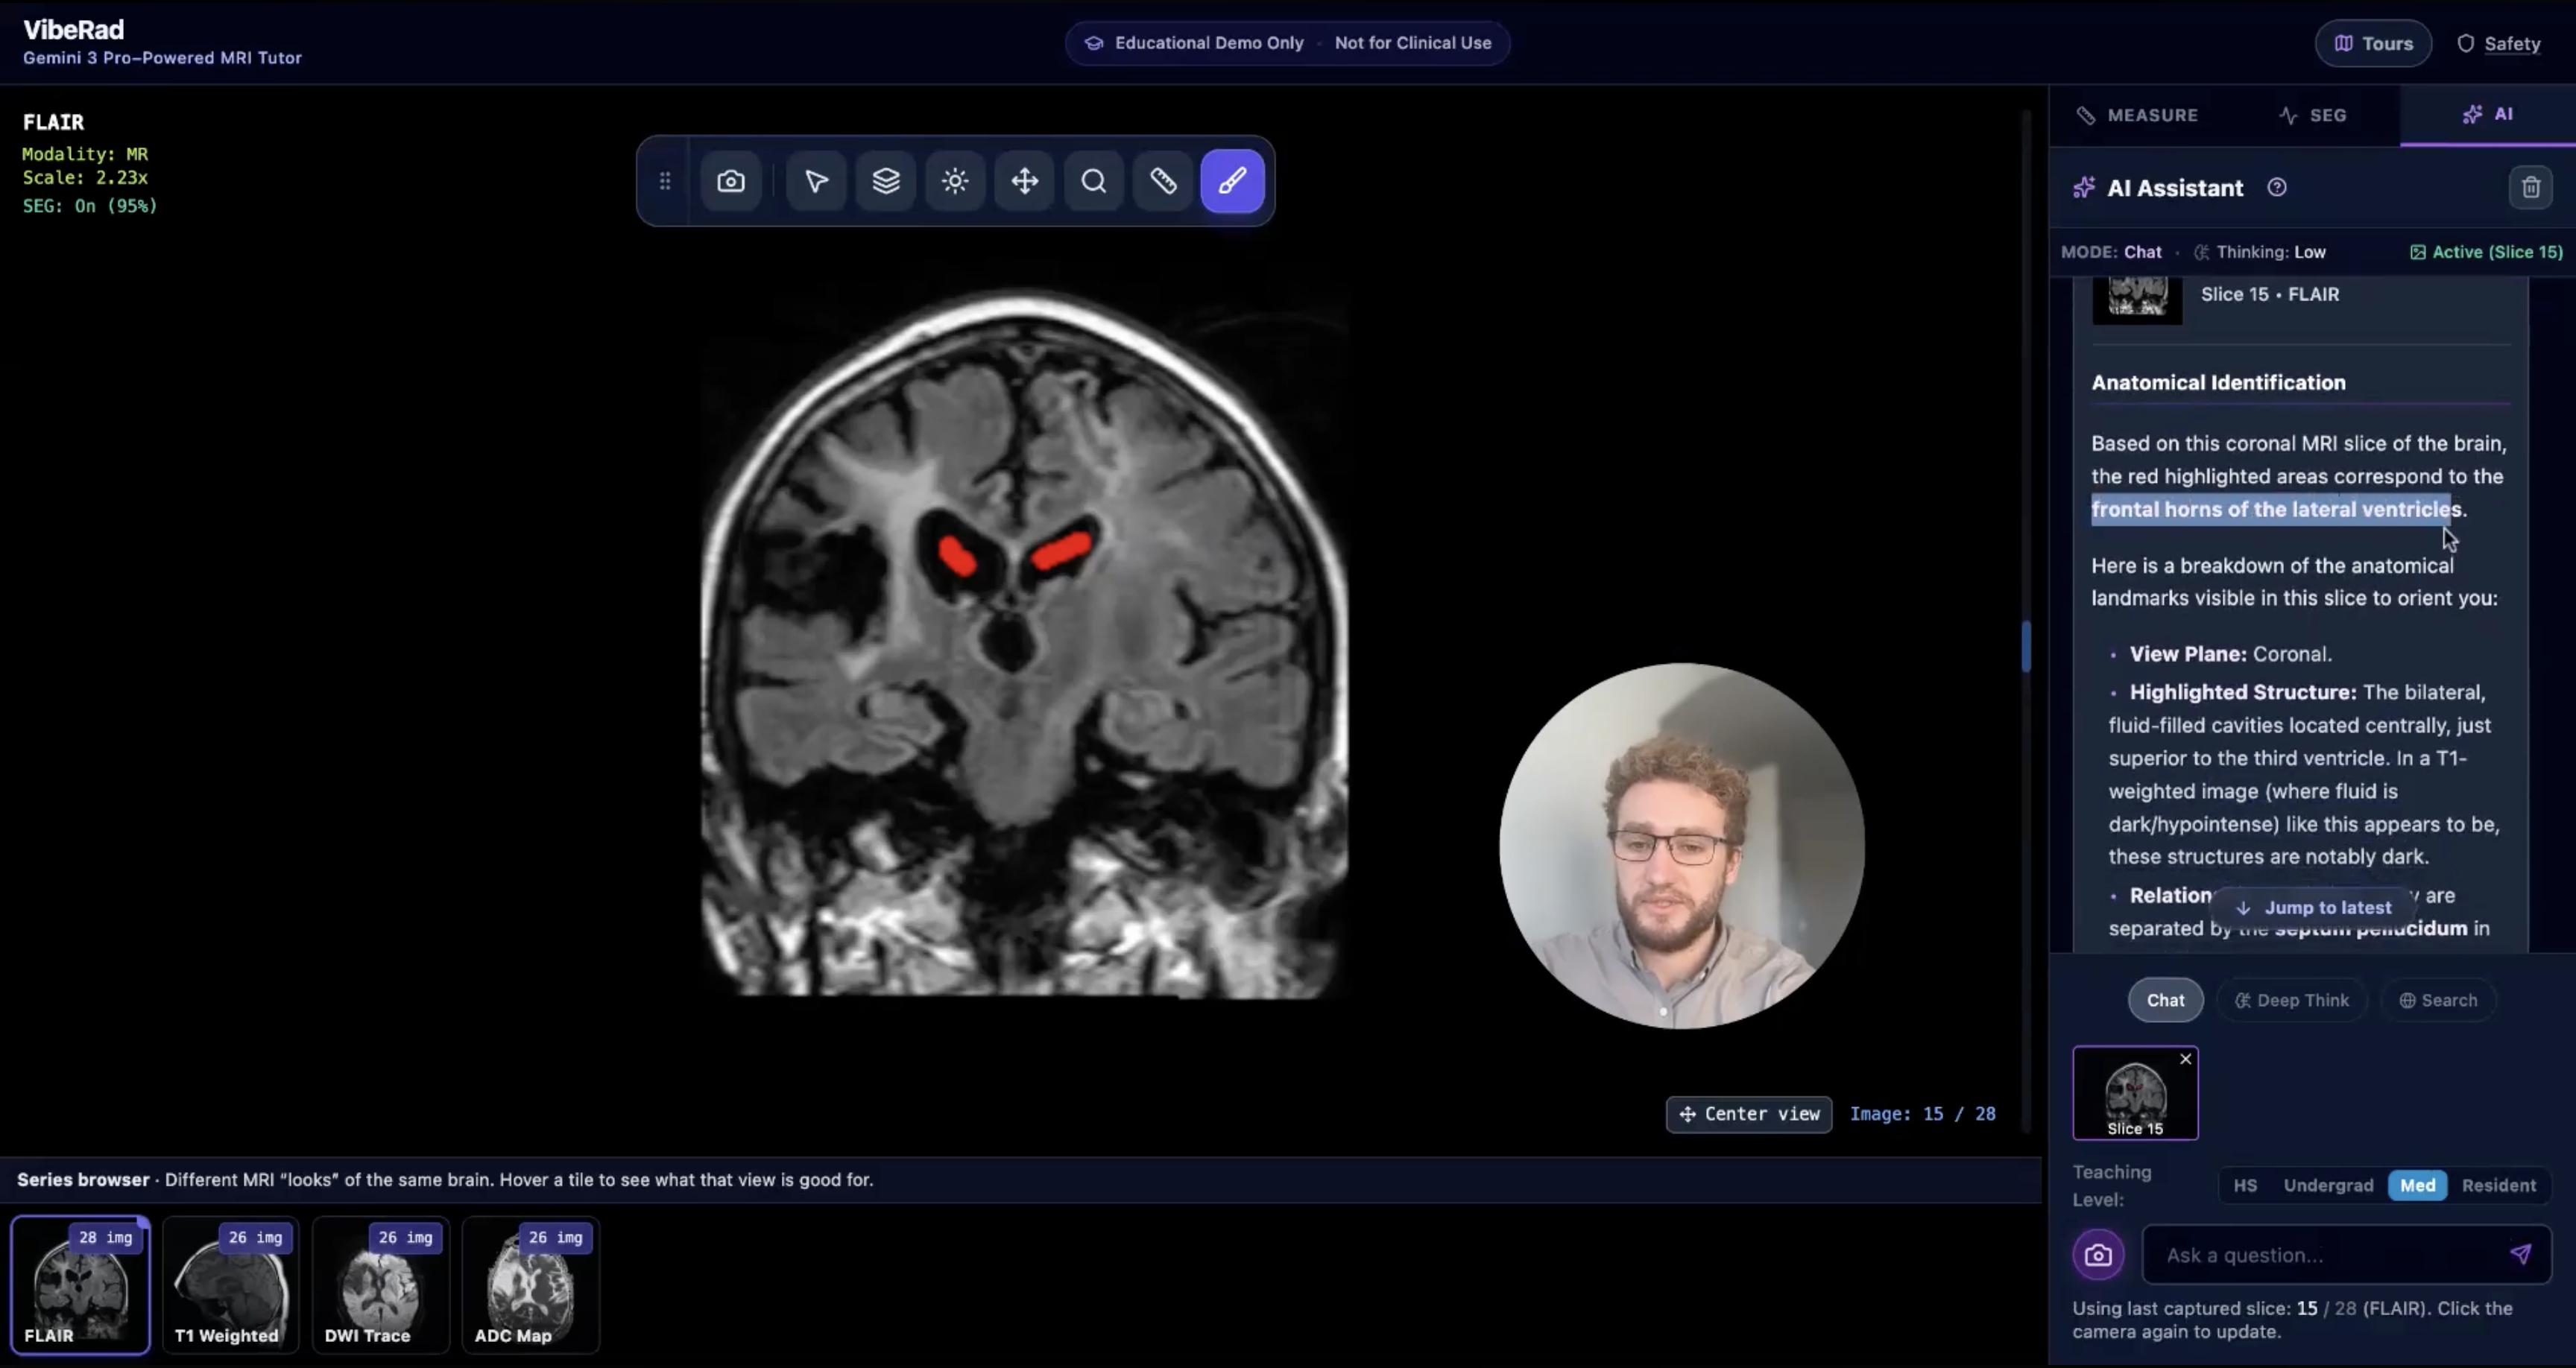Set teaching level to HS

click(2245, 1185)
